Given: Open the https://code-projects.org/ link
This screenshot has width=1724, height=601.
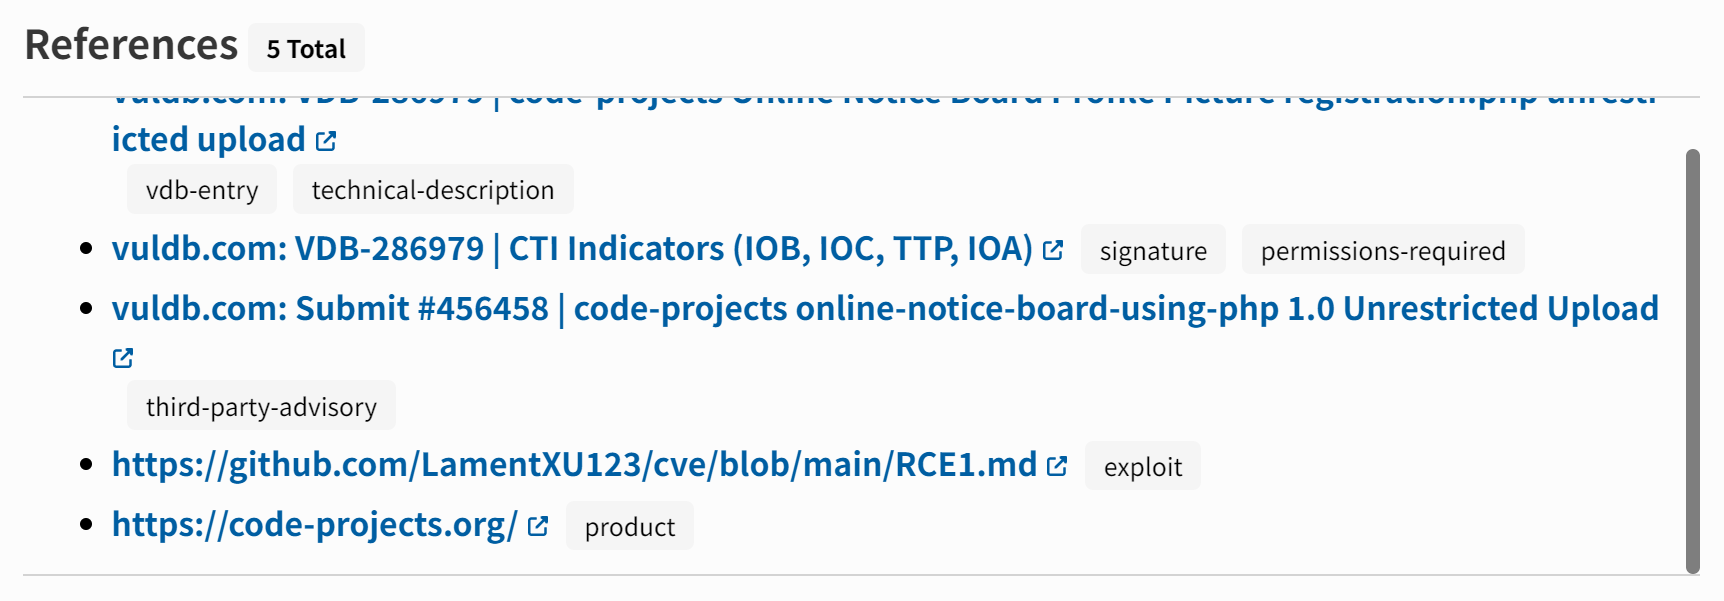Looking at the screenshot, I should (x=314, y=525).
